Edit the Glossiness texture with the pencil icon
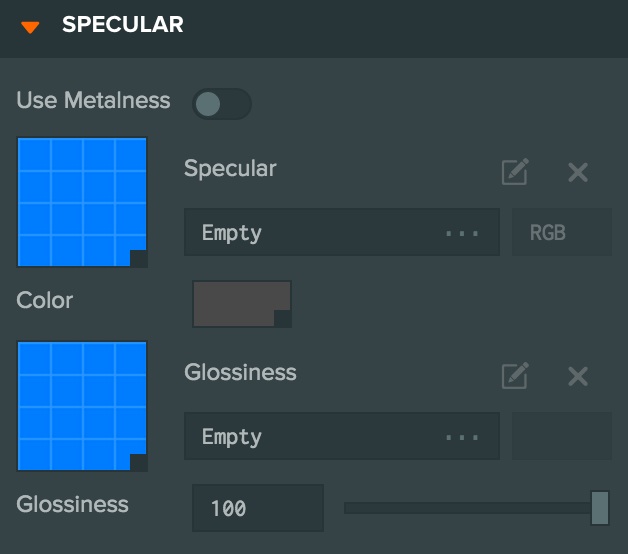The height and width of the screenshot is (554, 628). click(x=515, y=376)
